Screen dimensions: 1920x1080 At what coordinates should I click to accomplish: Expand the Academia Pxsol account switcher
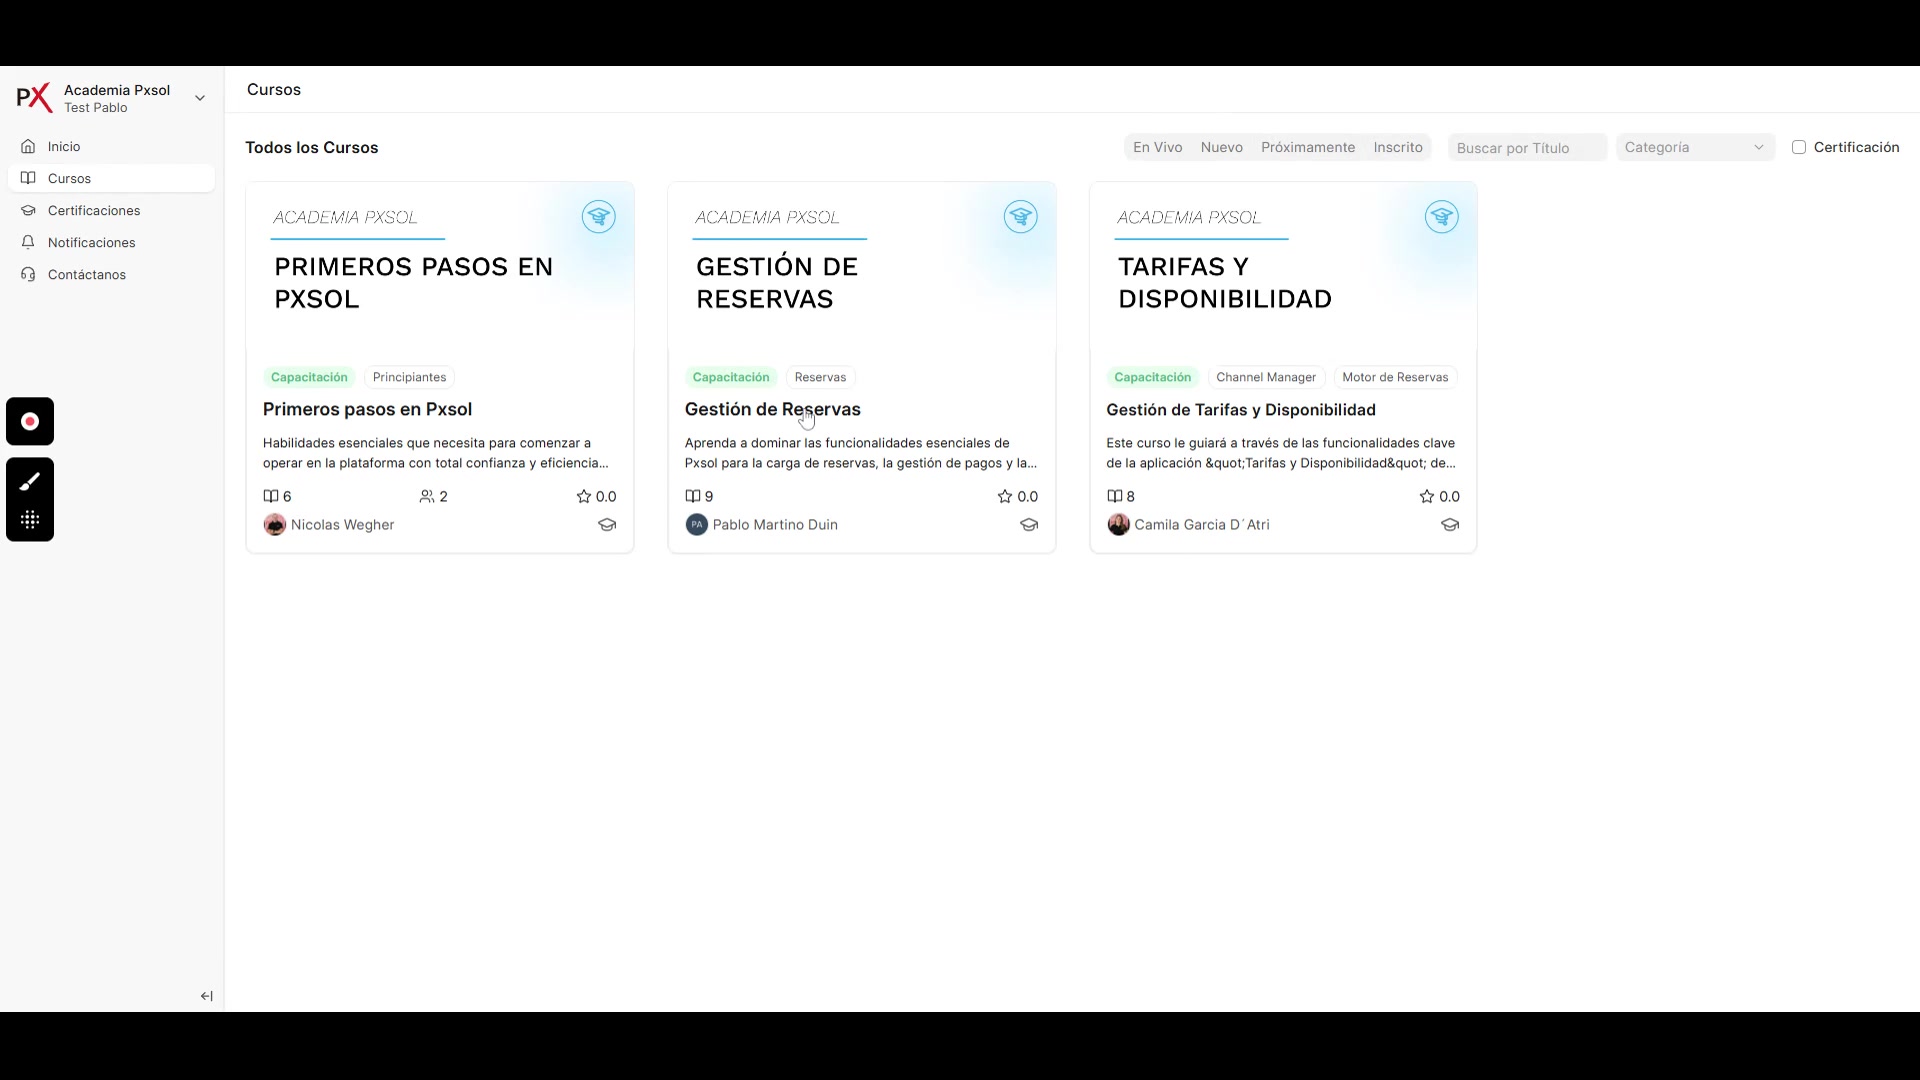(x=200, y=98)
